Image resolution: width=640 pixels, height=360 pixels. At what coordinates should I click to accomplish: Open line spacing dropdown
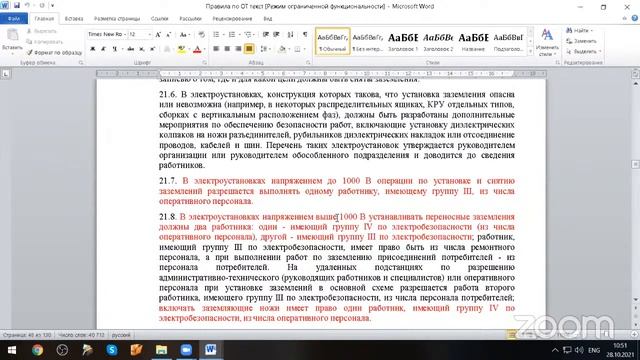pyautogui.click(x=270, y=49)
